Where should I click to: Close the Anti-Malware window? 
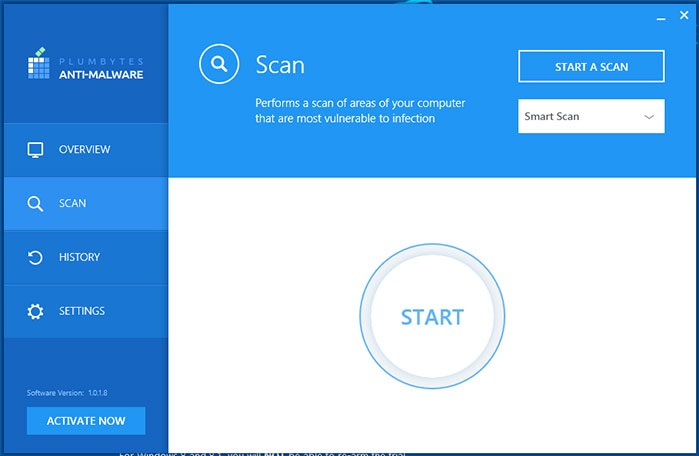click(x=684, y=15)
